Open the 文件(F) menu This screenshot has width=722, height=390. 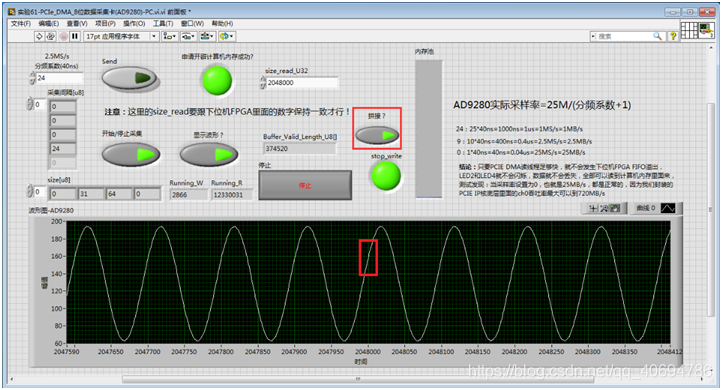[21, 23]
